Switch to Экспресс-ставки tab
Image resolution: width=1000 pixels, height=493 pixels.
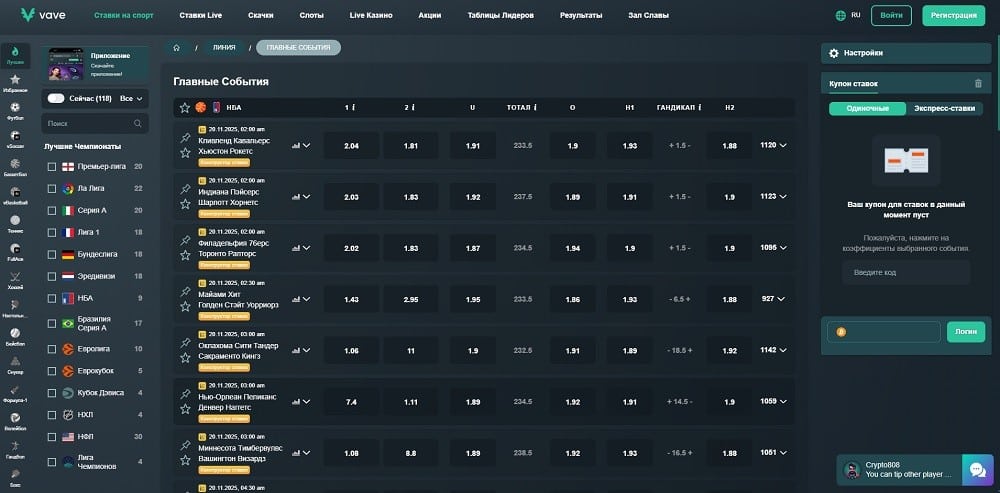[945, 108]
